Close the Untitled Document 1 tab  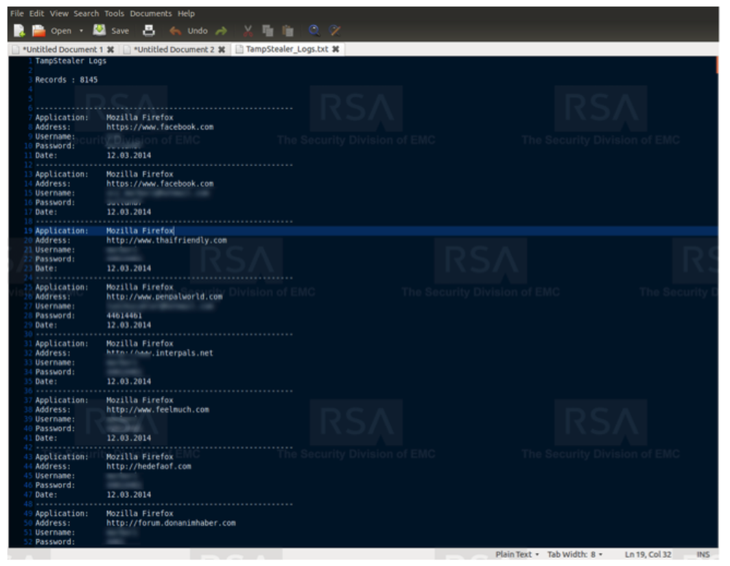tap(110, 49)
